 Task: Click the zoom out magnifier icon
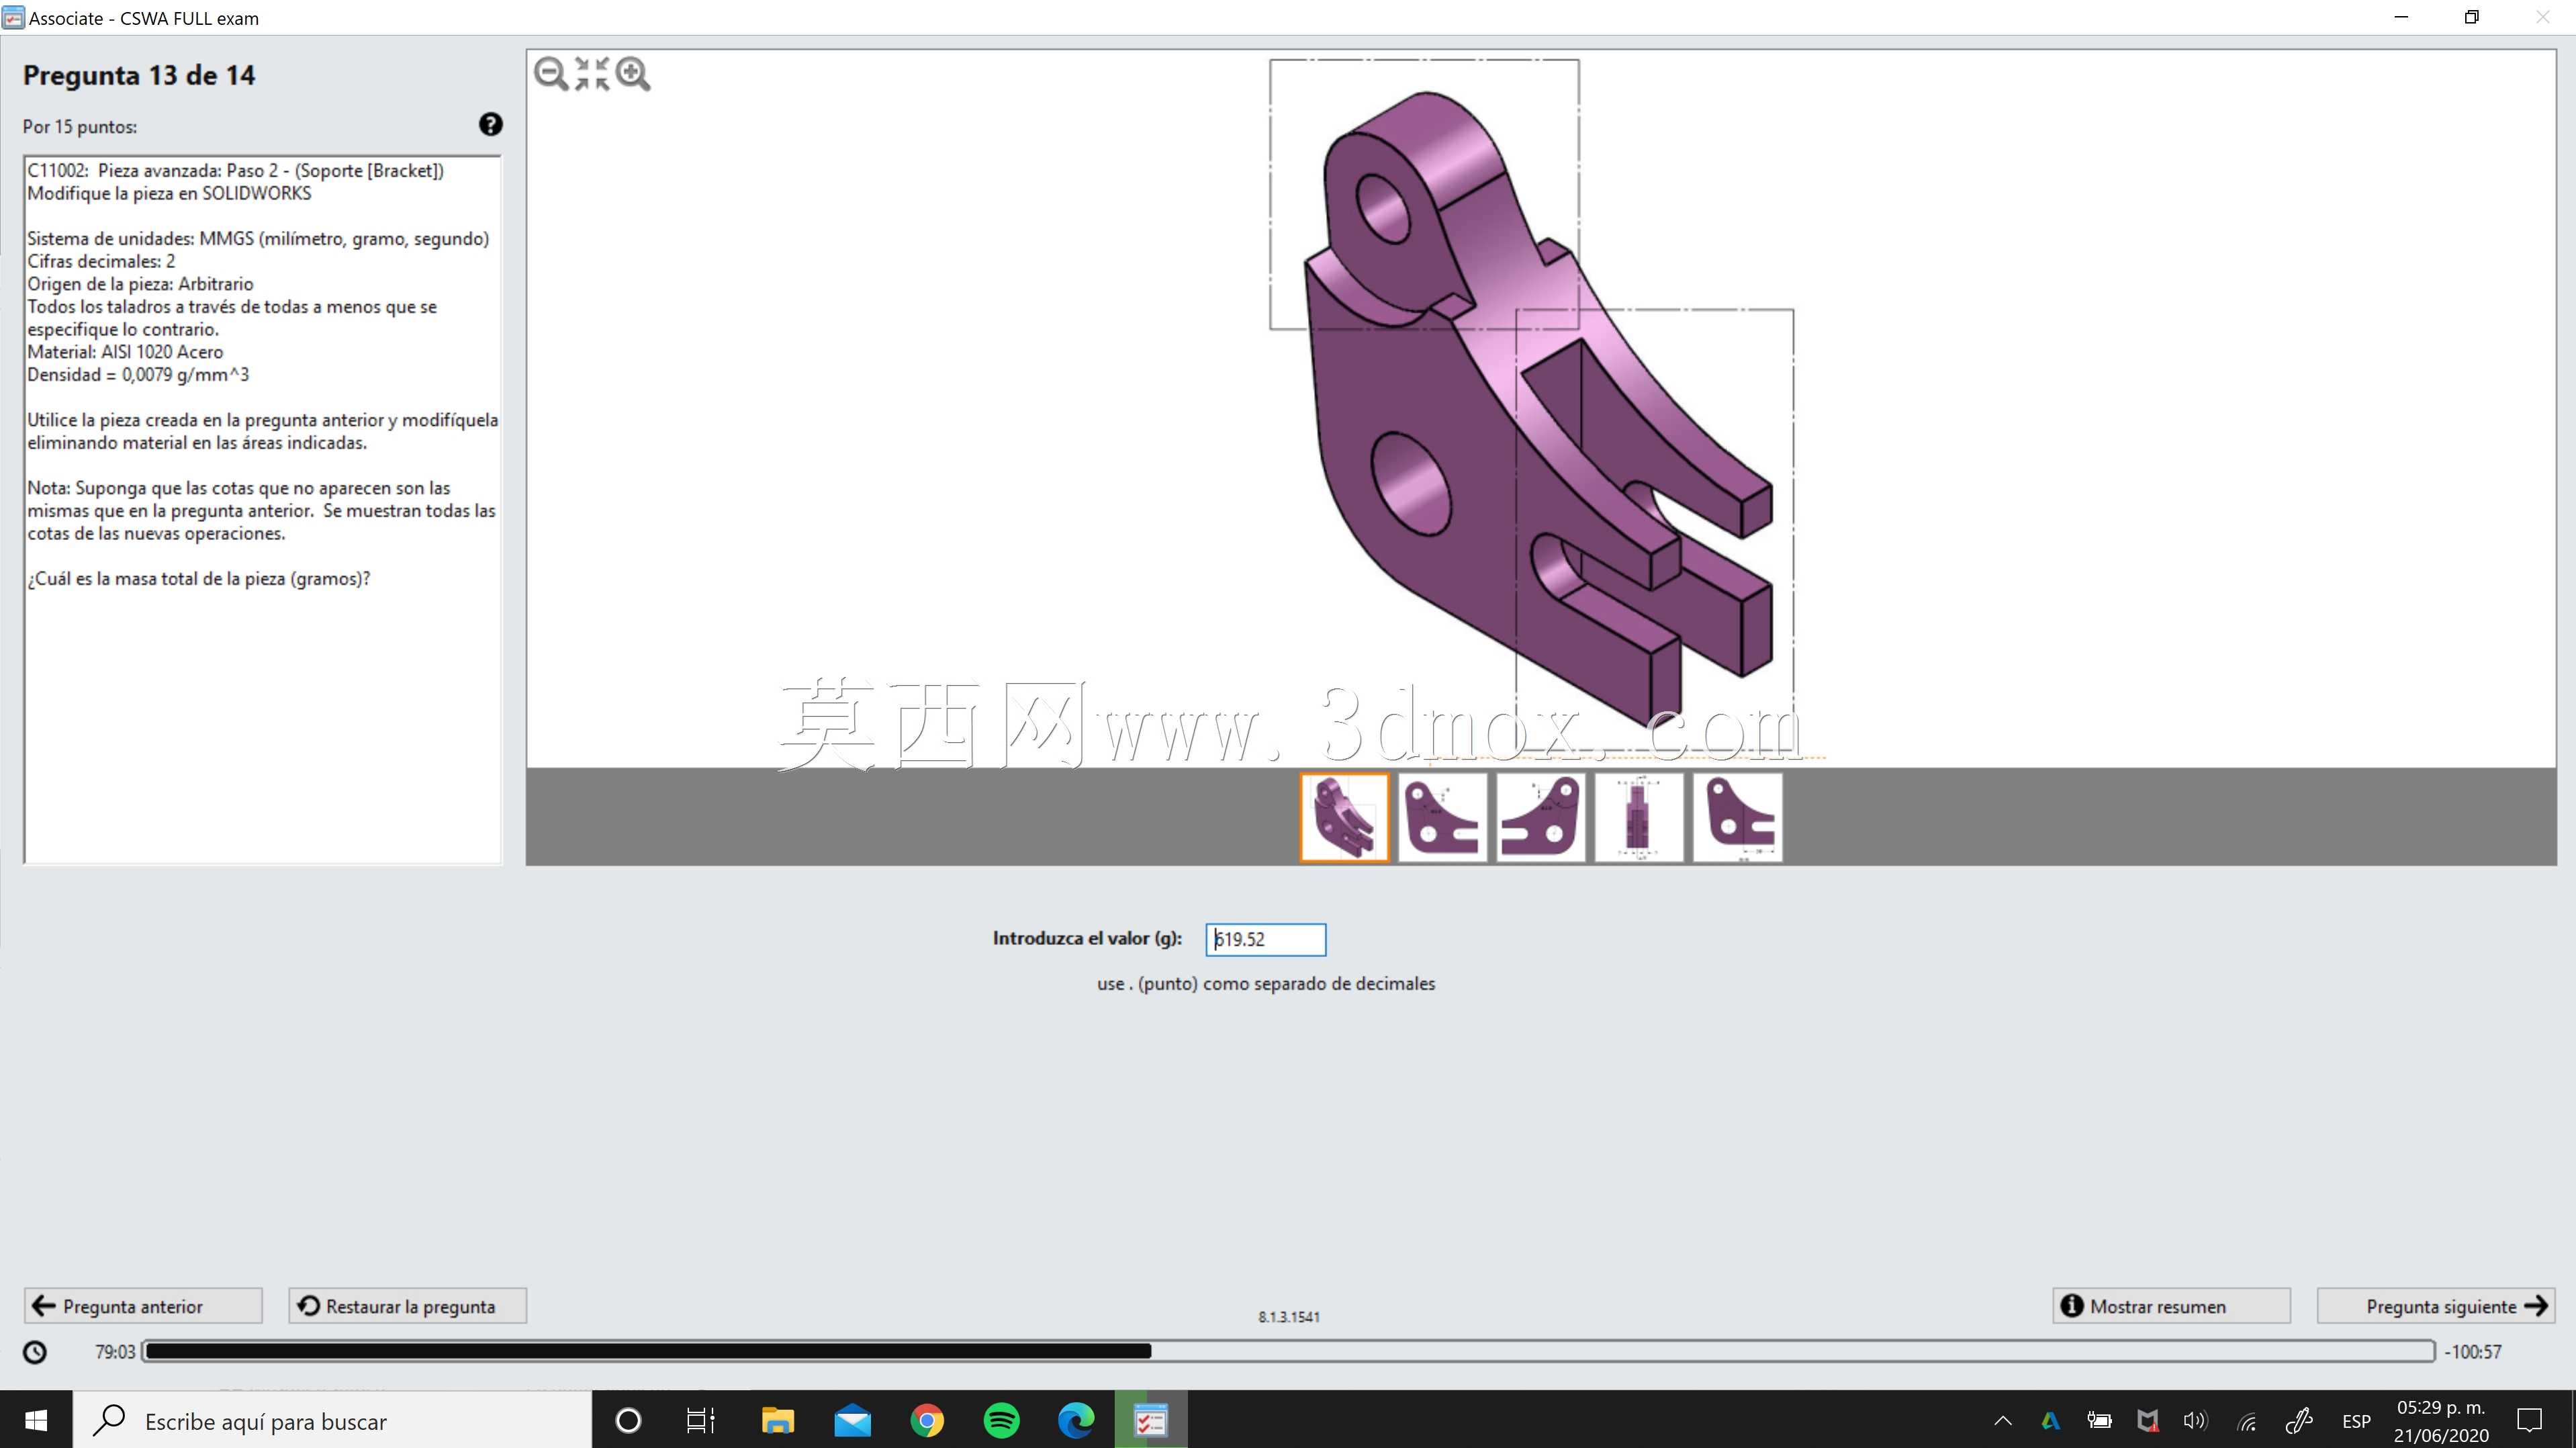coord(551,74)
